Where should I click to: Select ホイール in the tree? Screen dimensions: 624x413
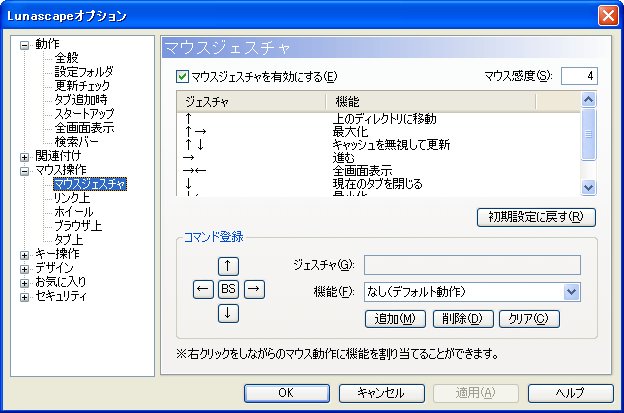pyautogui.click(x=74, y=212)
